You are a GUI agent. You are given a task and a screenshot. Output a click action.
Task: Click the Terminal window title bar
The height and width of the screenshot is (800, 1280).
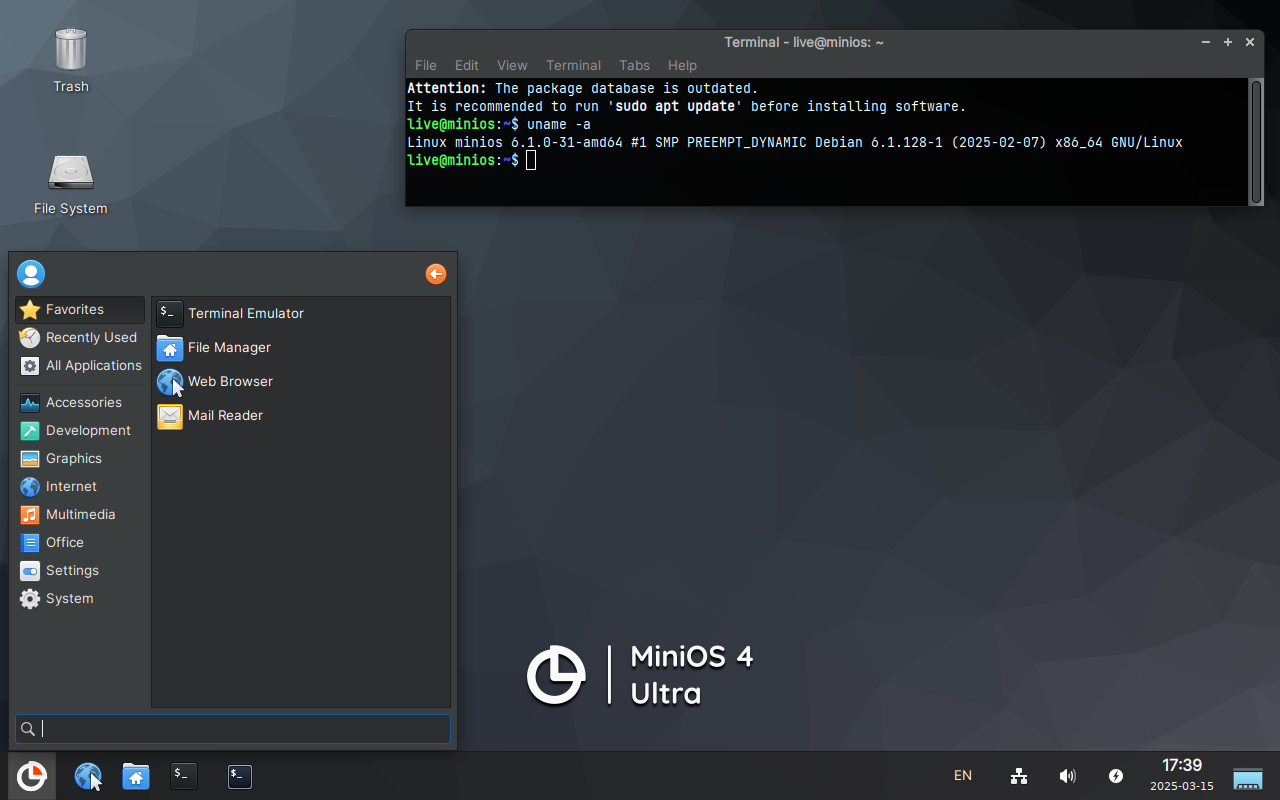coord(803,42)
